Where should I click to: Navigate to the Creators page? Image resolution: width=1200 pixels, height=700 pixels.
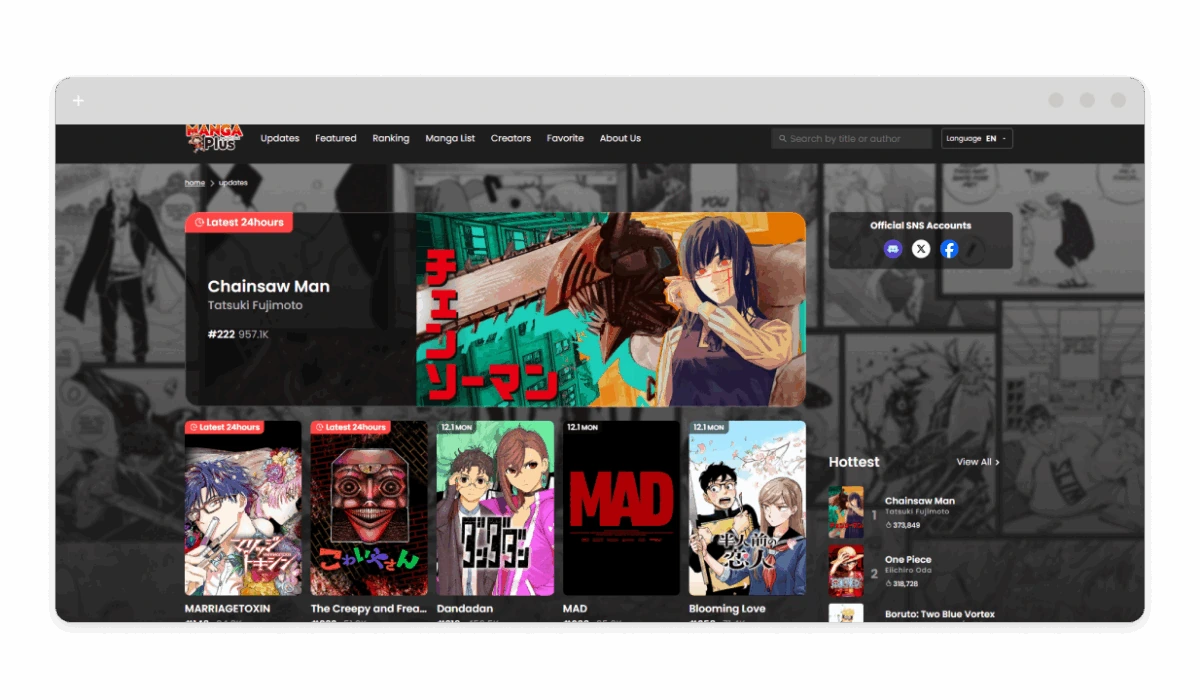point(510,139)
